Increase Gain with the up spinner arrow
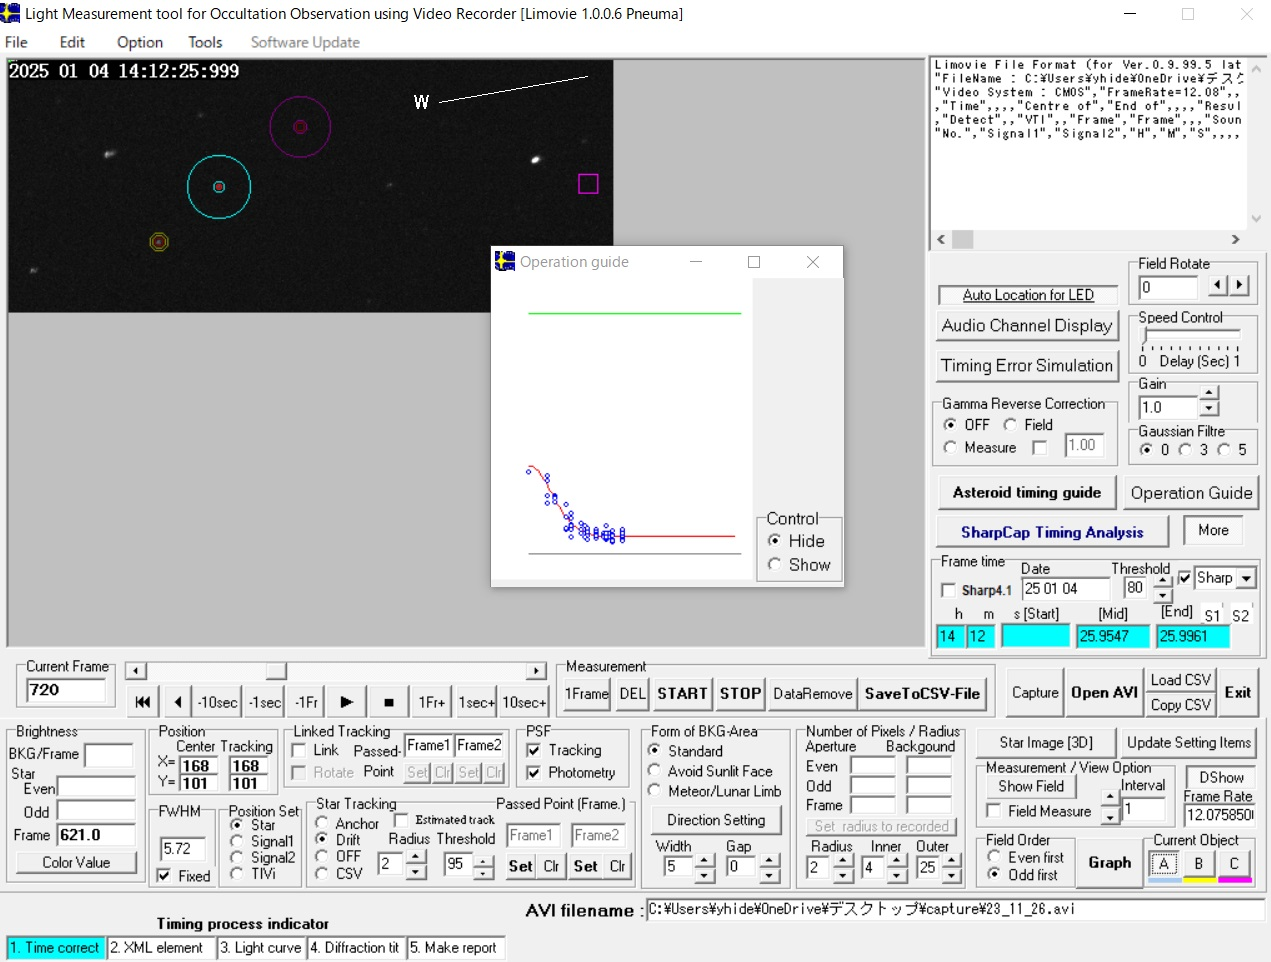Screen dimensions: 1271x962 point(1209,393)
